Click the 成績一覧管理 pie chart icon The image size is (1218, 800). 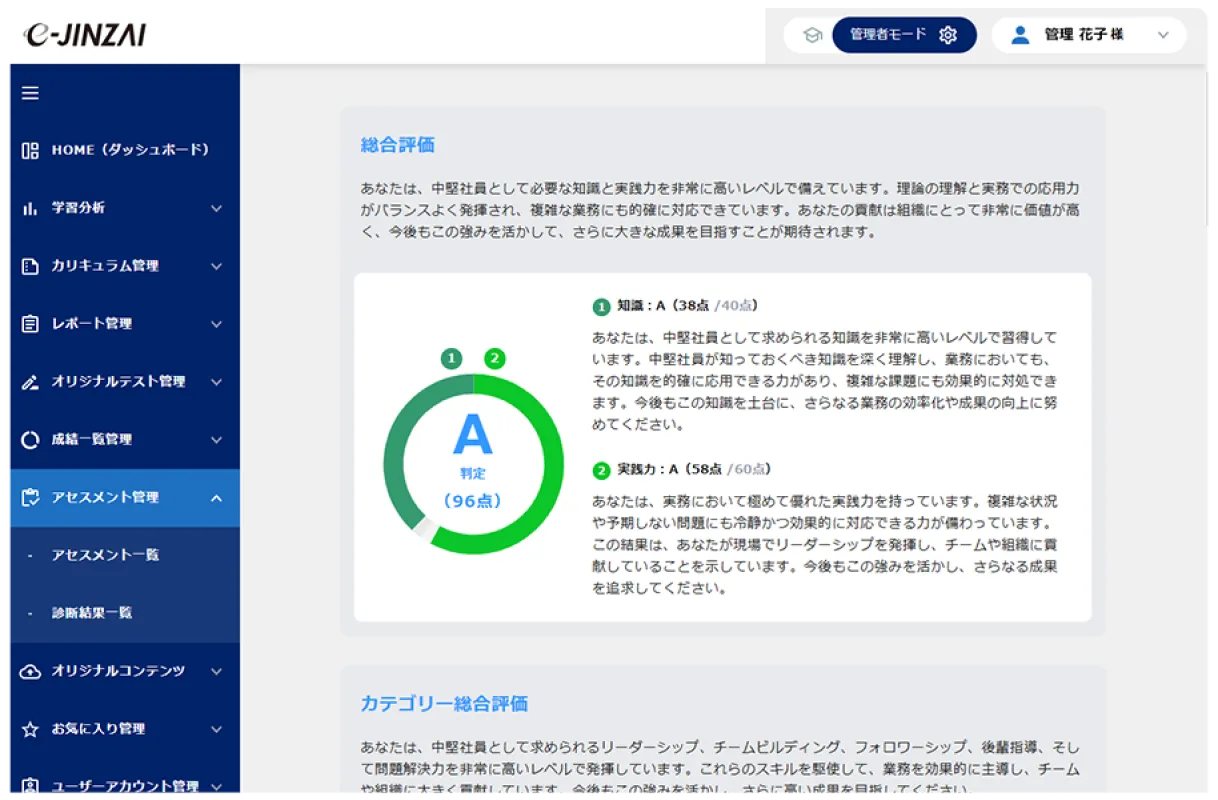click(30, 440)
